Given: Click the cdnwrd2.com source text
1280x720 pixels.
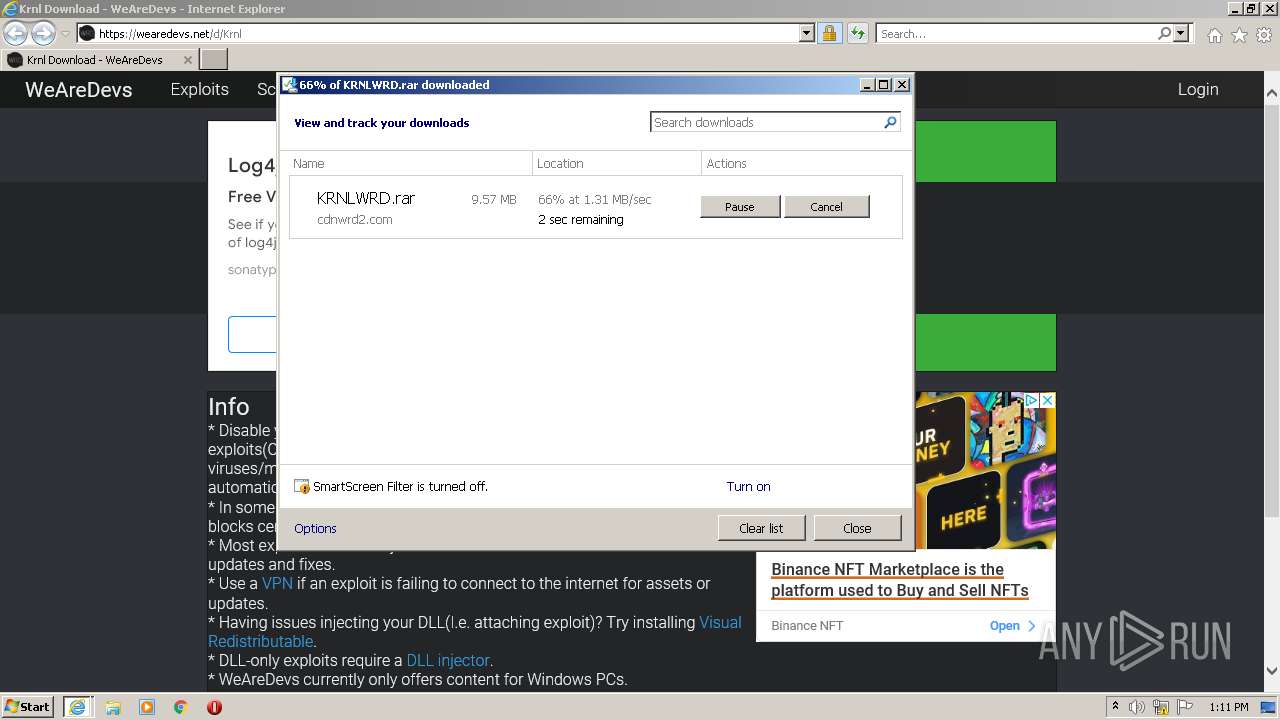Looking at the screenshot, I should (354, 219).
